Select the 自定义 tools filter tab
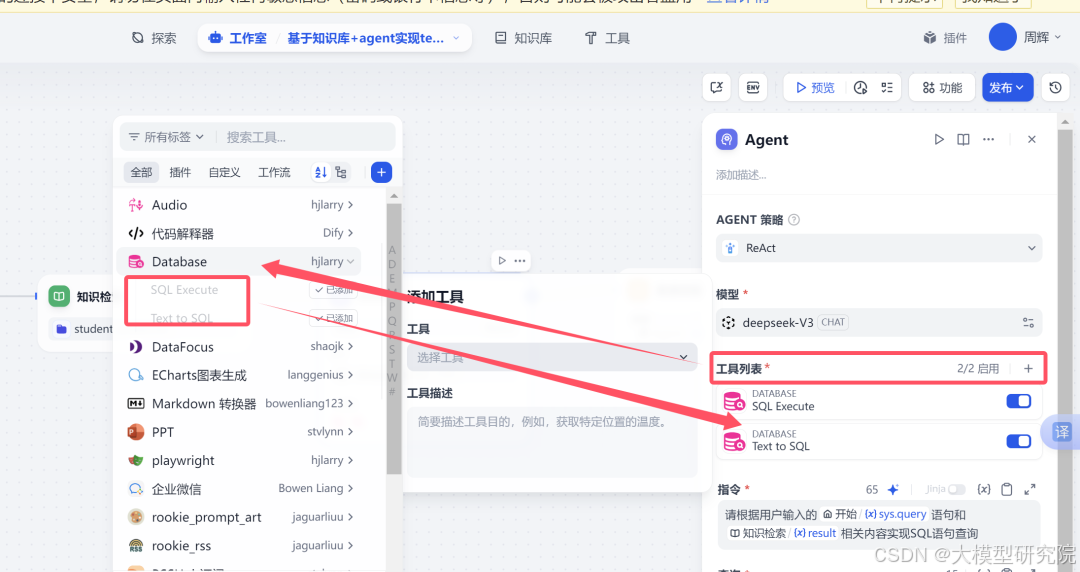 point(225,172)
